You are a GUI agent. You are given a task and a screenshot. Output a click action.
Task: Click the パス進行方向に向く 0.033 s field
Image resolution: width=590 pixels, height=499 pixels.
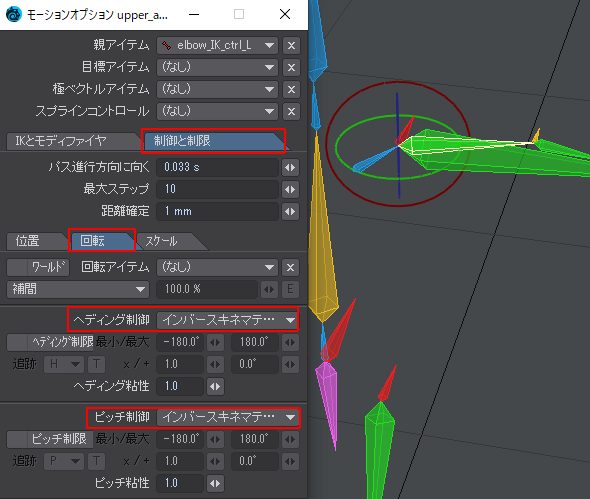click(217, 167)
